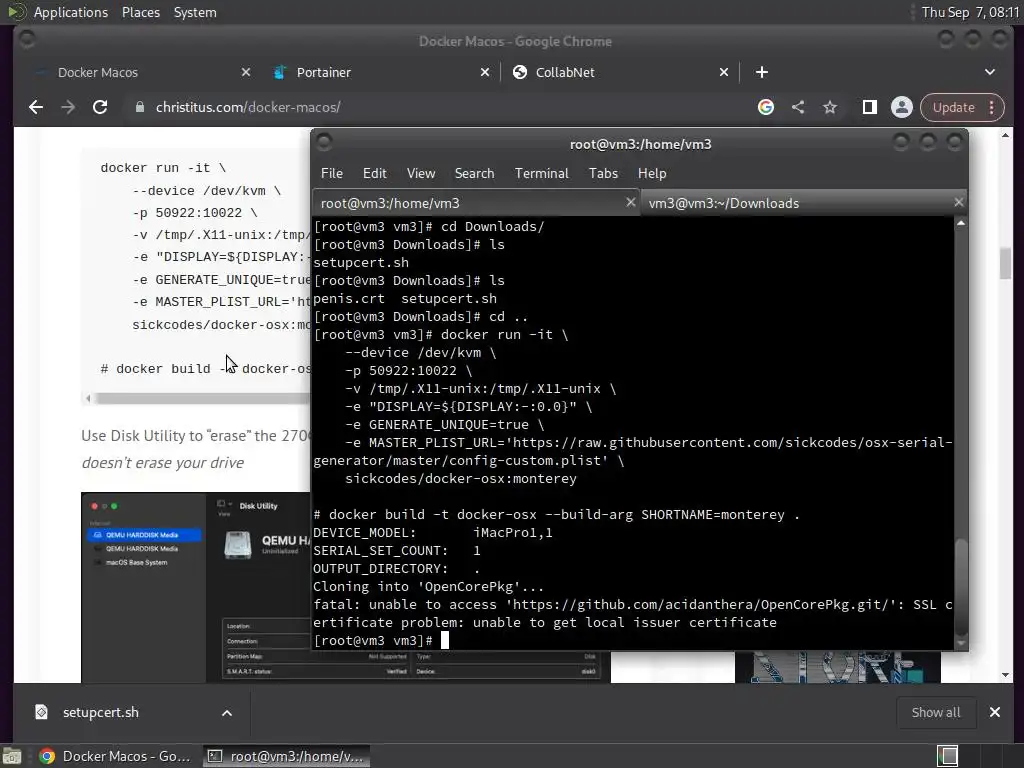
Task: Click the setupcert.sh file icon
Action: 41,712
